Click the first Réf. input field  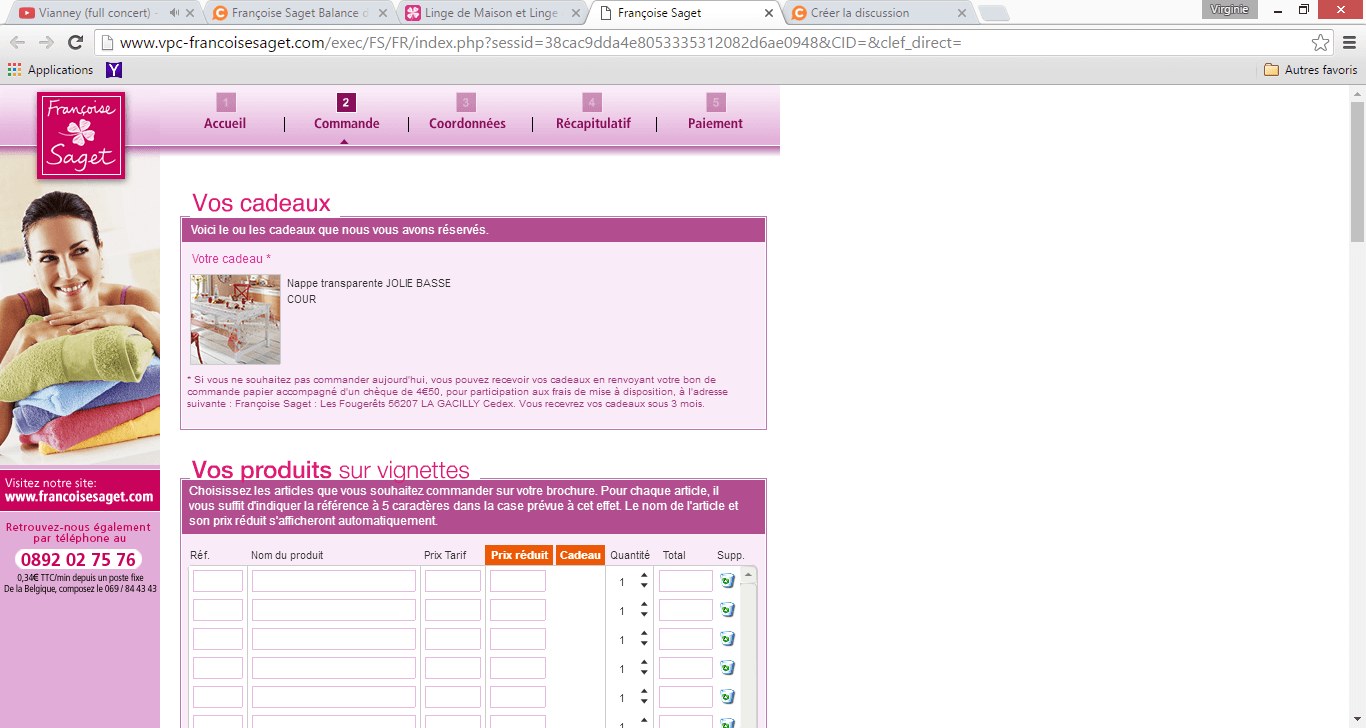pyautogui.click(x=218, y=581)
